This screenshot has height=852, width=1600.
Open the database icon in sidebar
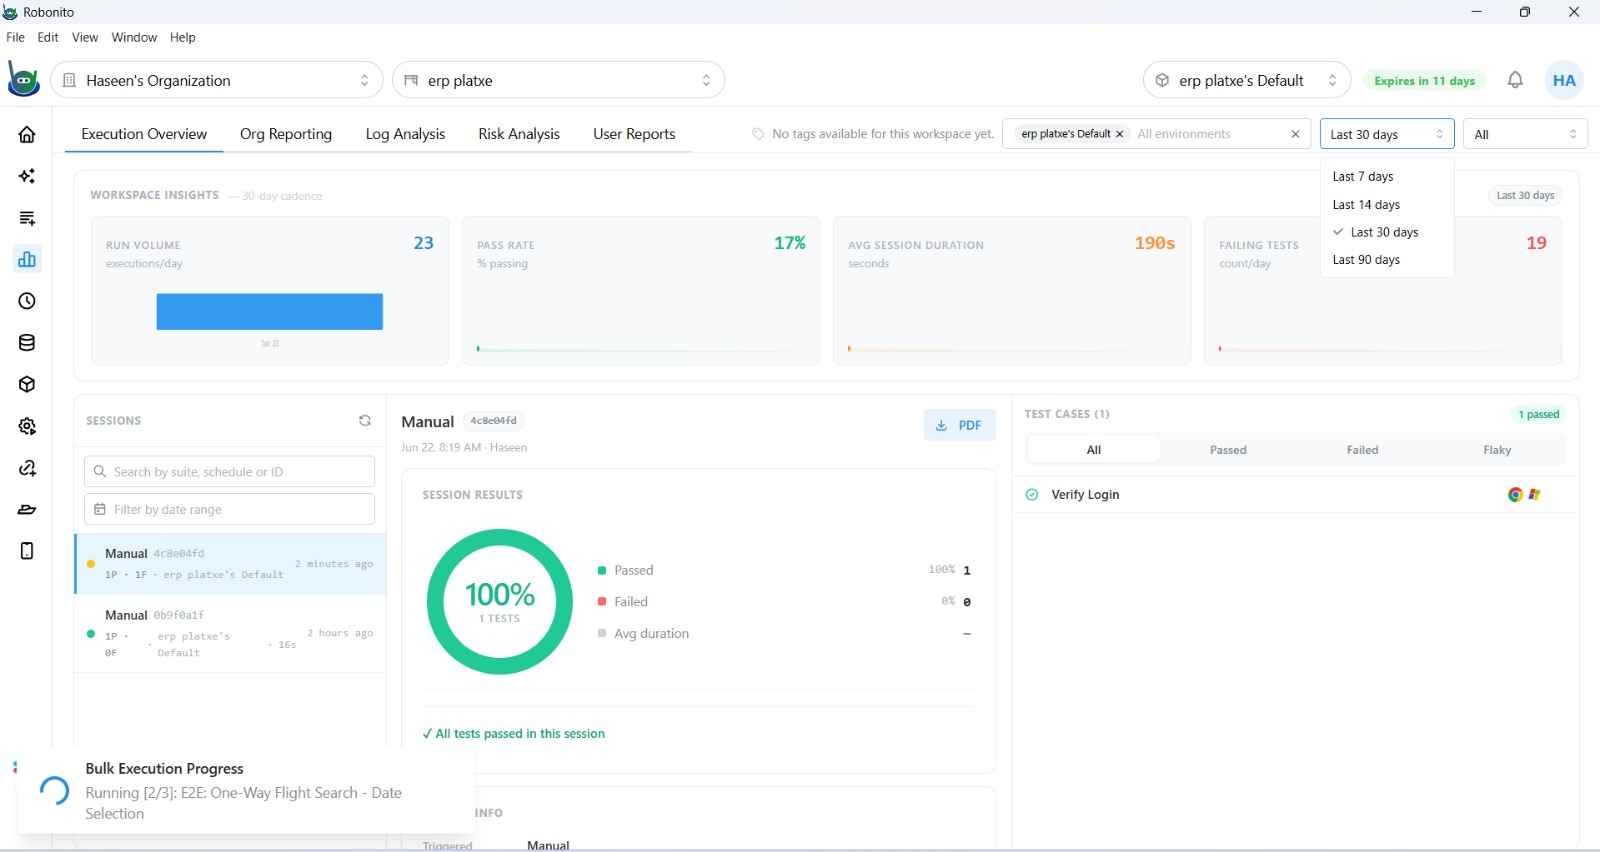27,343
